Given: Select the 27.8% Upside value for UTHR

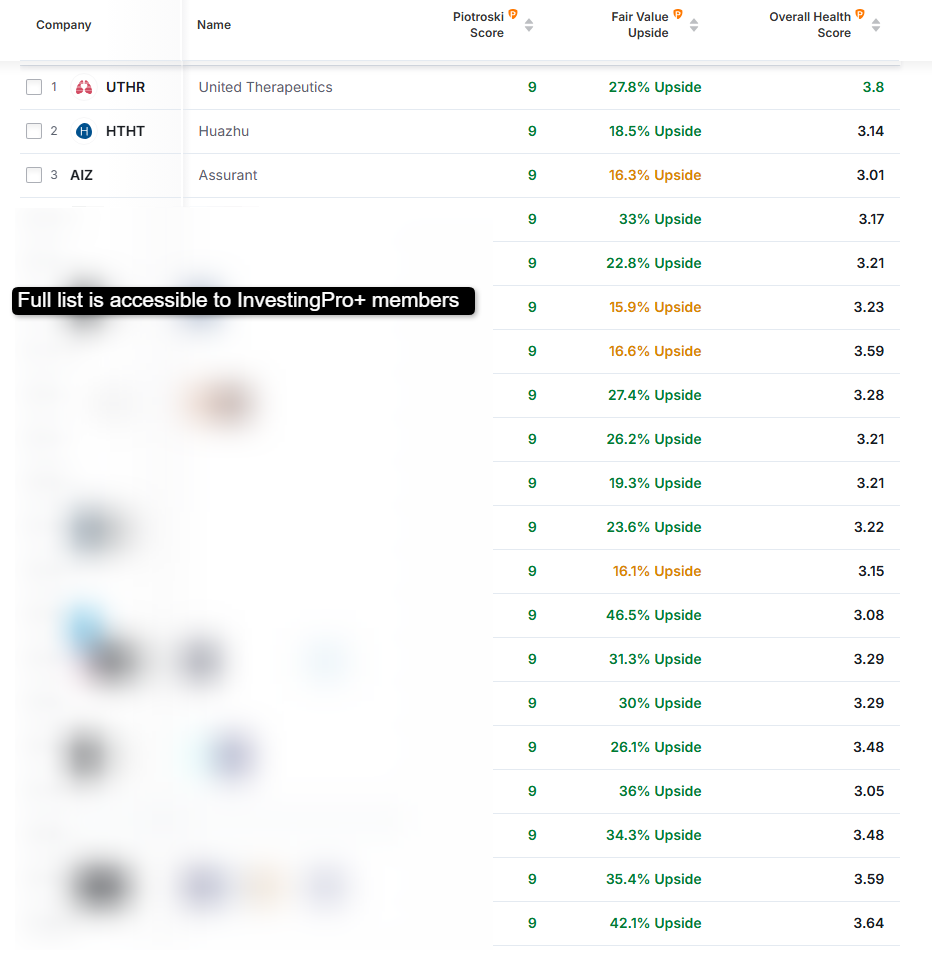Looking at the screenshot, I should click(655, 87).
